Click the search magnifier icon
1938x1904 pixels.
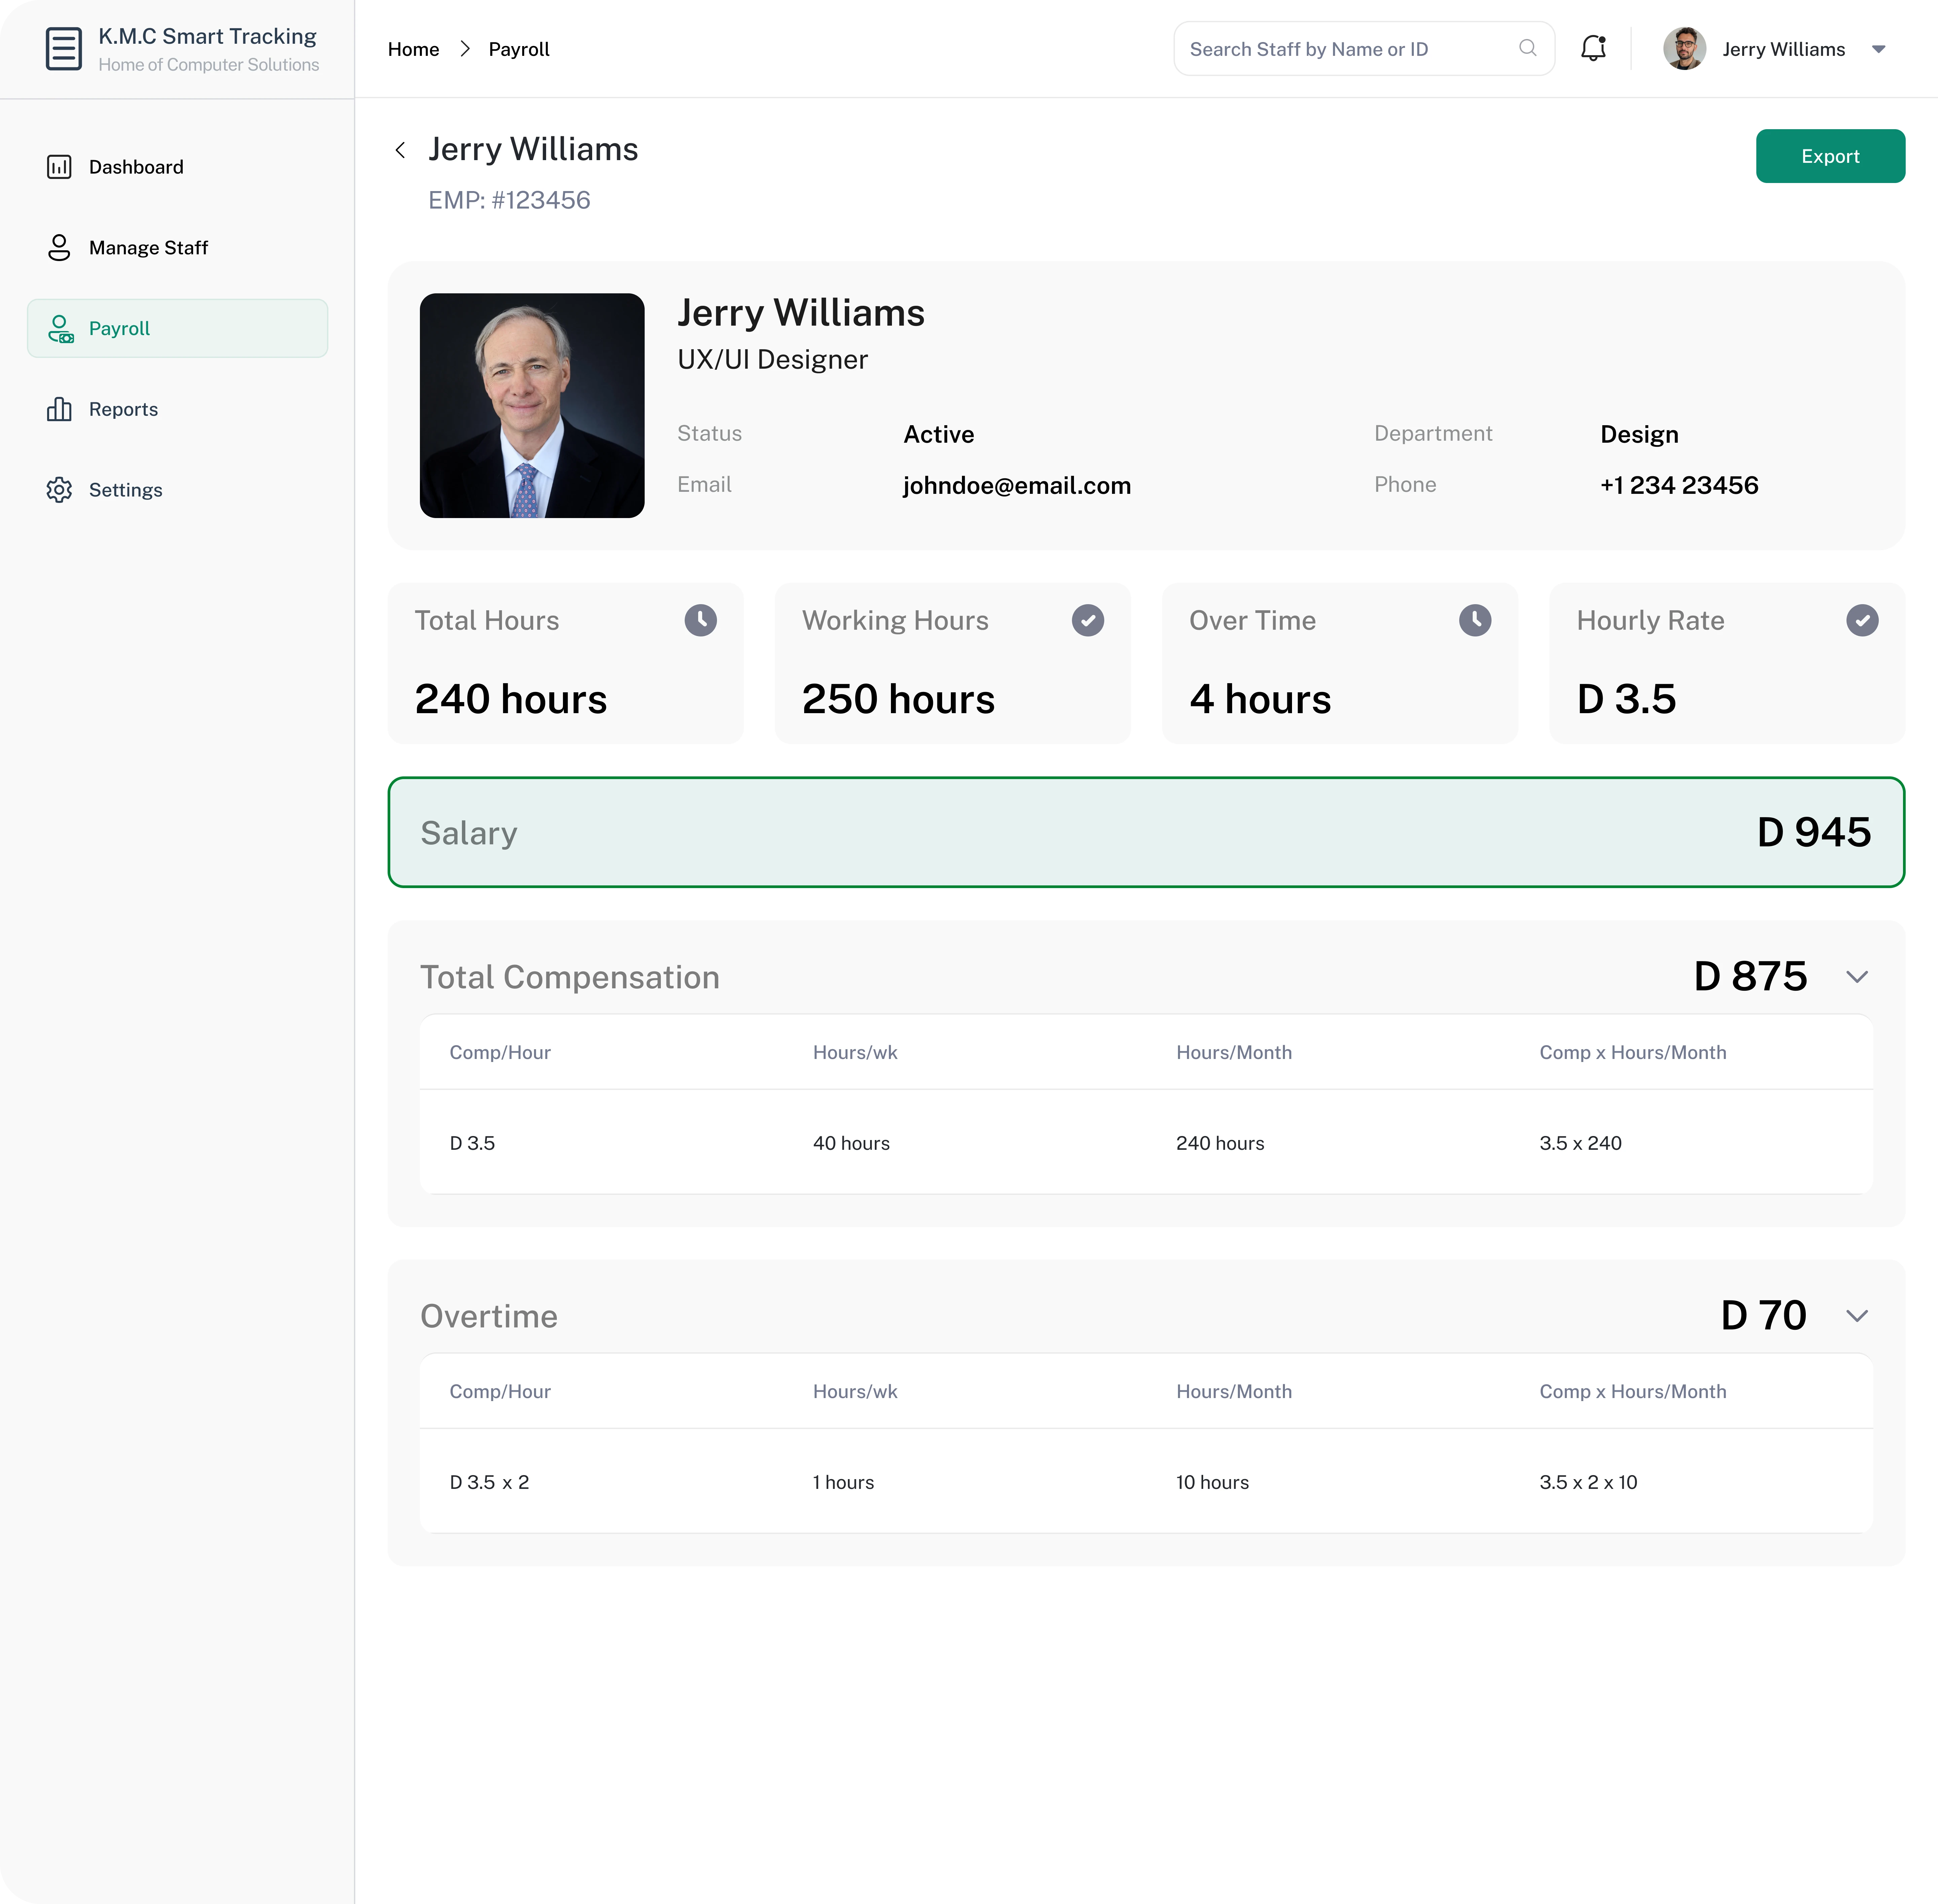tap(1527, 48)
